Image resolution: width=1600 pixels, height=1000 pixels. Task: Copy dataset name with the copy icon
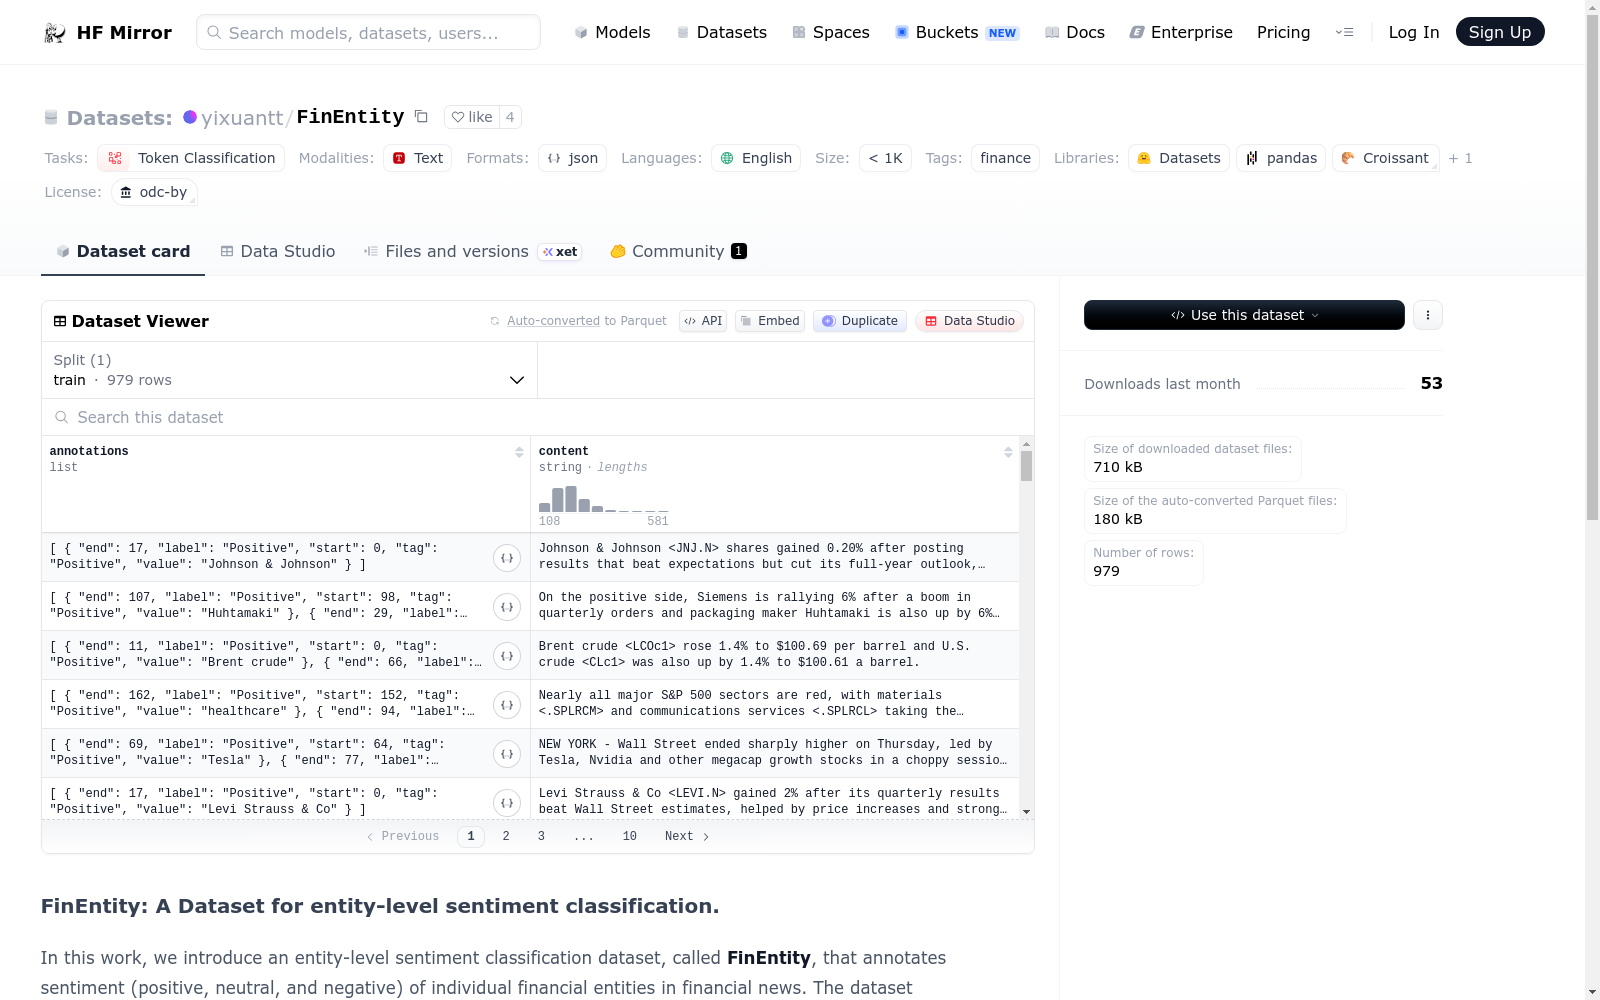click(x=422, y=117)
